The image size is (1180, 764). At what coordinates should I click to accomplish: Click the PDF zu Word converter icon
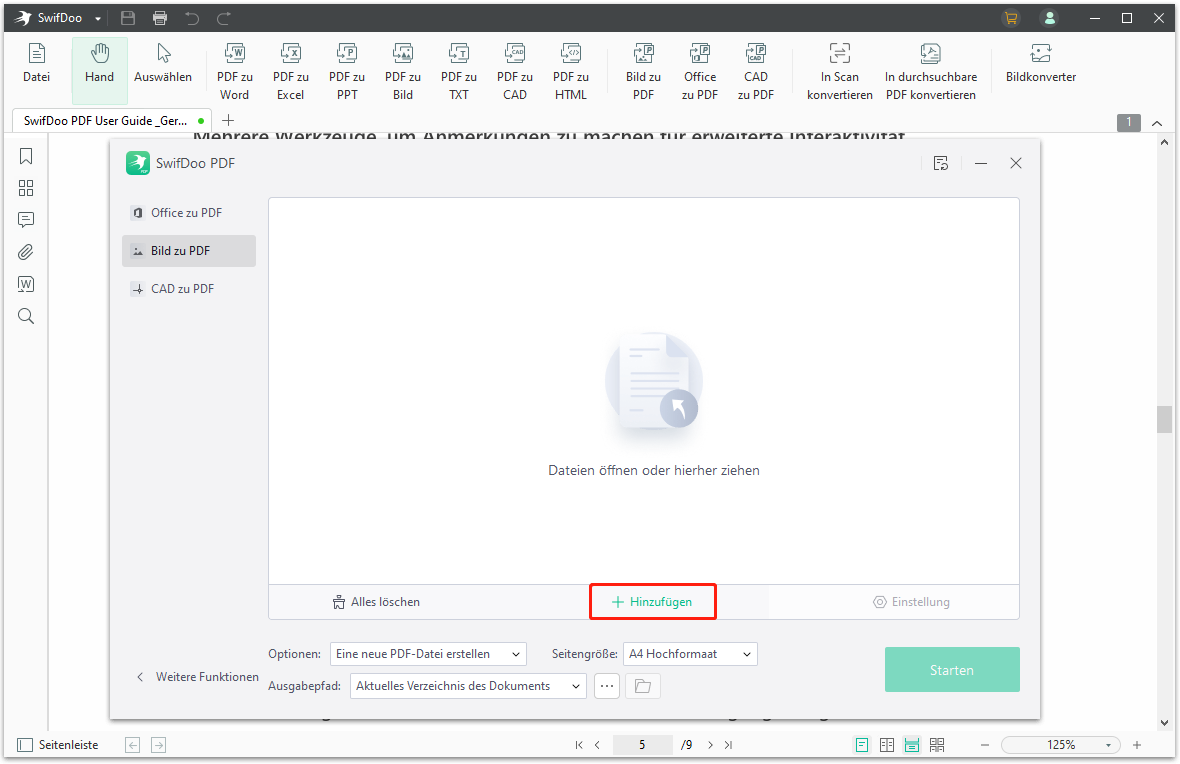pyautogui.click(x=234, y=72)
